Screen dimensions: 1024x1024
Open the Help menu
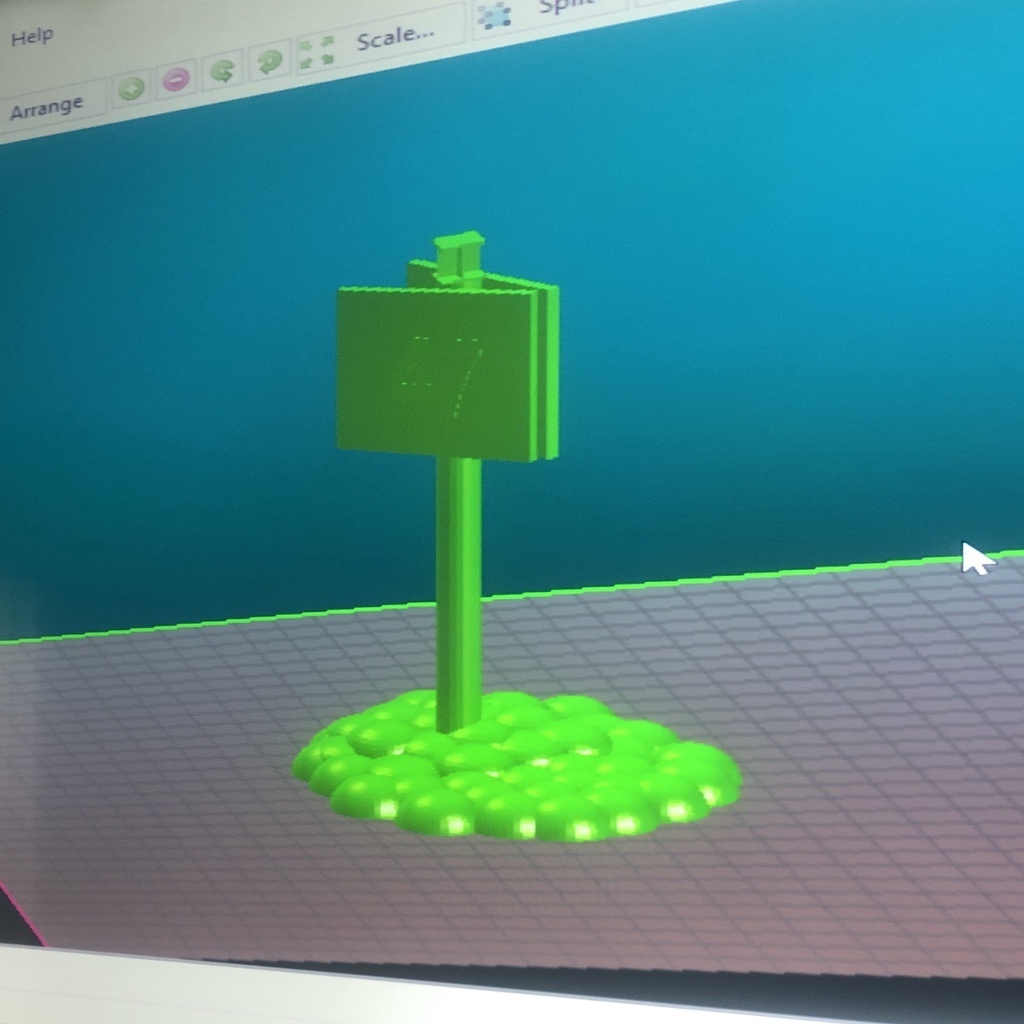coord(34,36)
